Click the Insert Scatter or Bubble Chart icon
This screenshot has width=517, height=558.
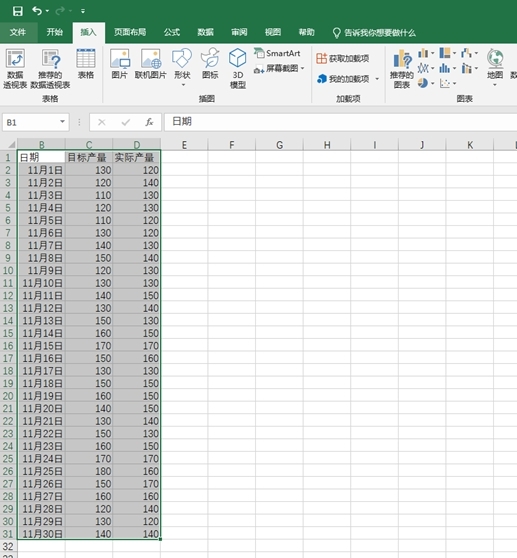[445, 83]
